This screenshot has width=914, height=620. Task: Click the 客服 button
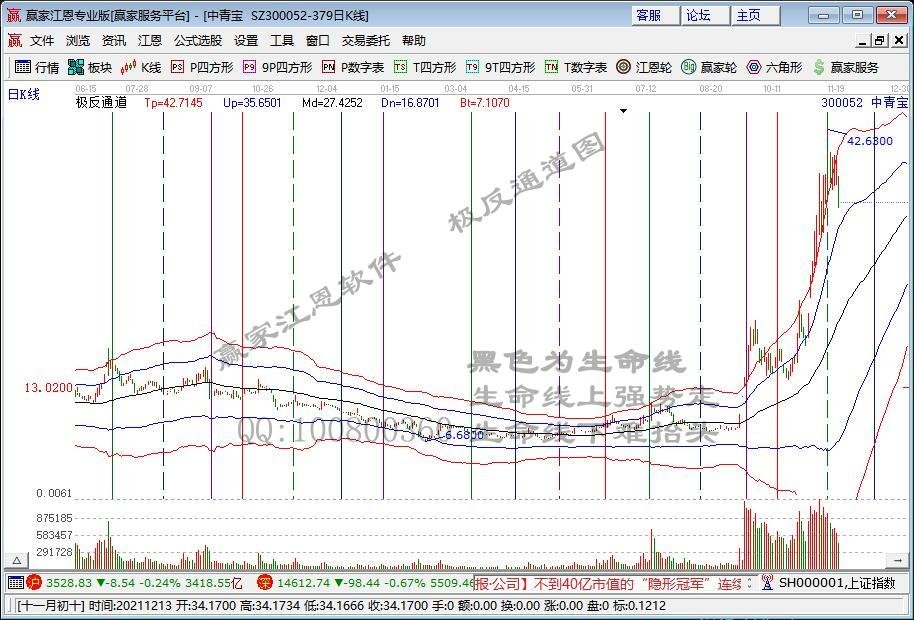pyautogui.click(x=655, y=16)
